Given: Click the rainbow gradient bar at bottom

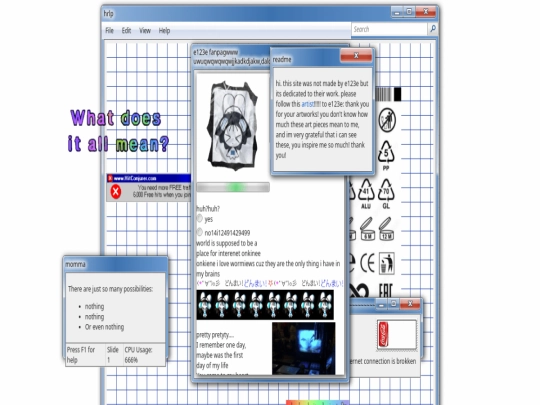Looking at the screenshot, I should 317,402.
